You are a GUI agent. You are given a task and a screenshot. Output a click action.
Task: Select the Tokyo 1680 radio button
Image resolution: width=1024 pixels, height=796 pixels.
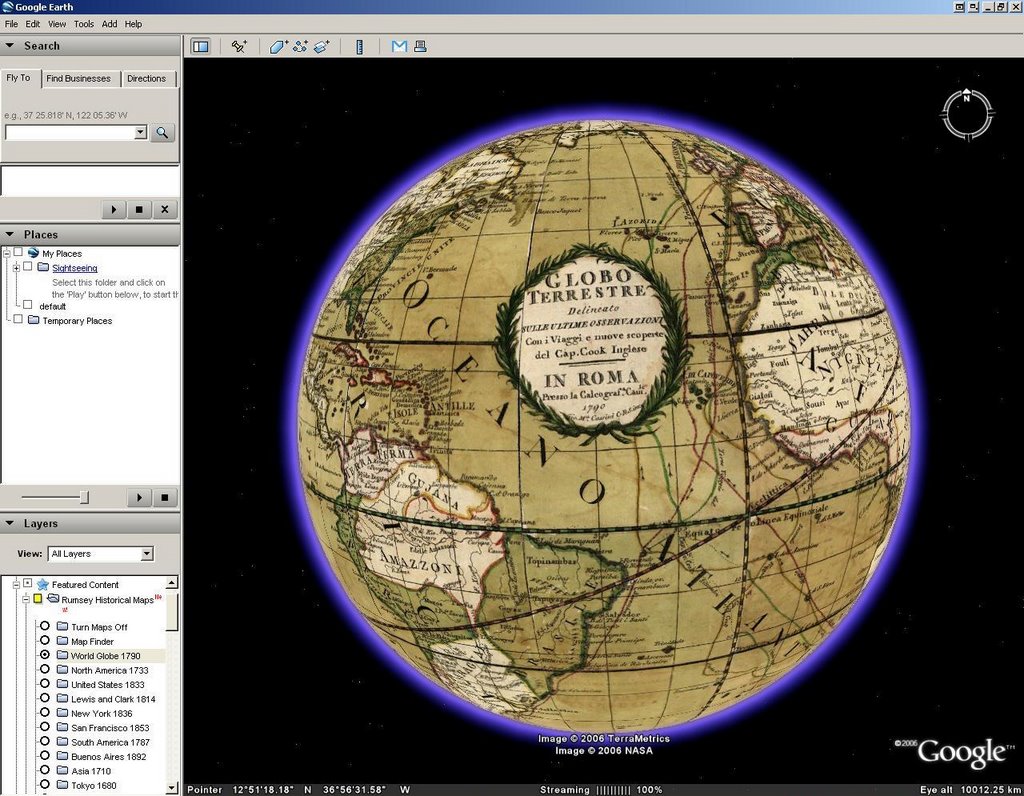click(x=44, y=784)
